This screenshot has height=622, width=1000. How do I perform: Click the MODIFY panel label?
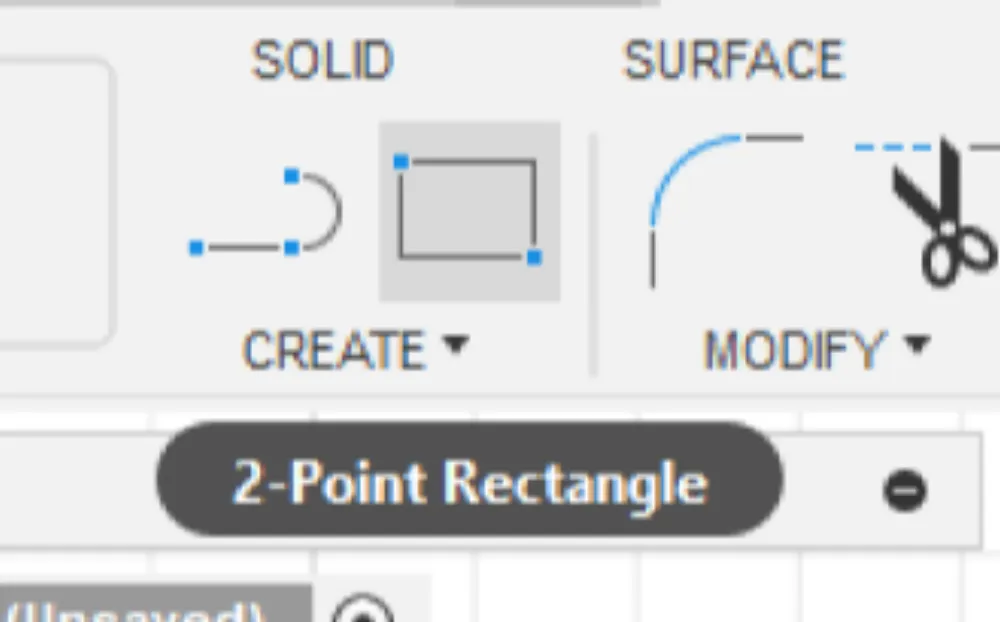[x=795, y=350]
